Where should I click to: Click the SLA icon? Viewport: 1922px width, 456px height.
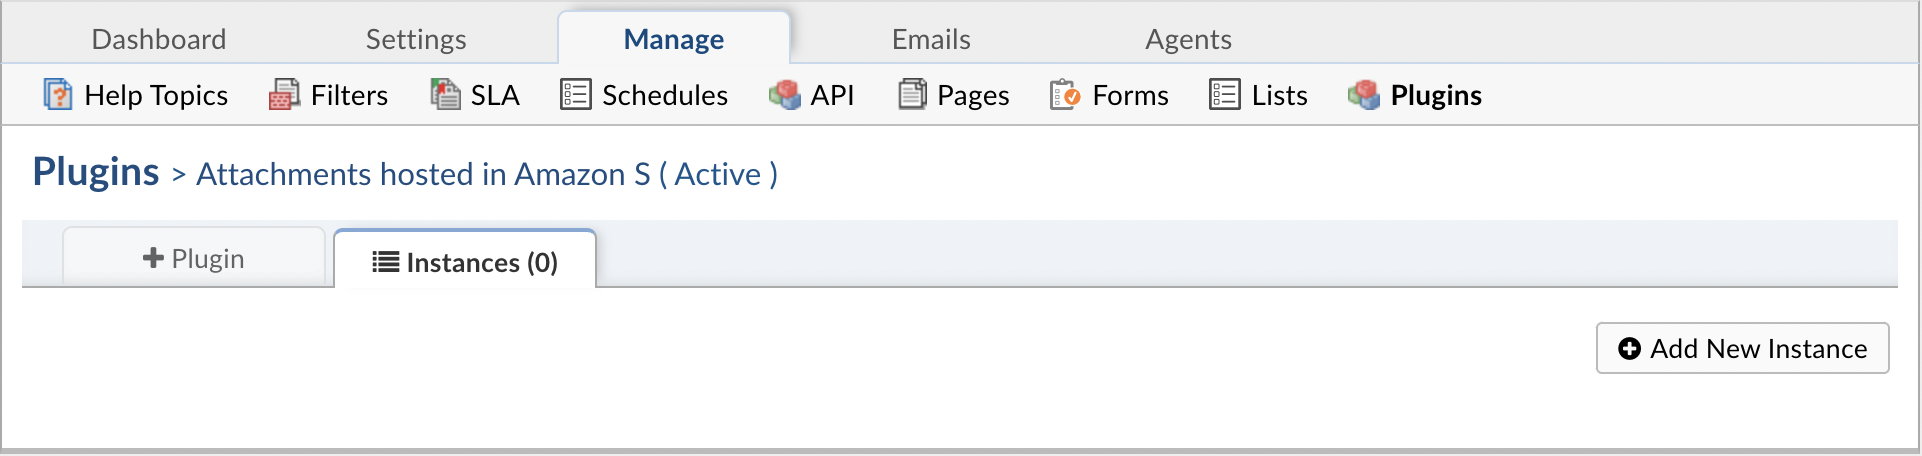(445, 95)
